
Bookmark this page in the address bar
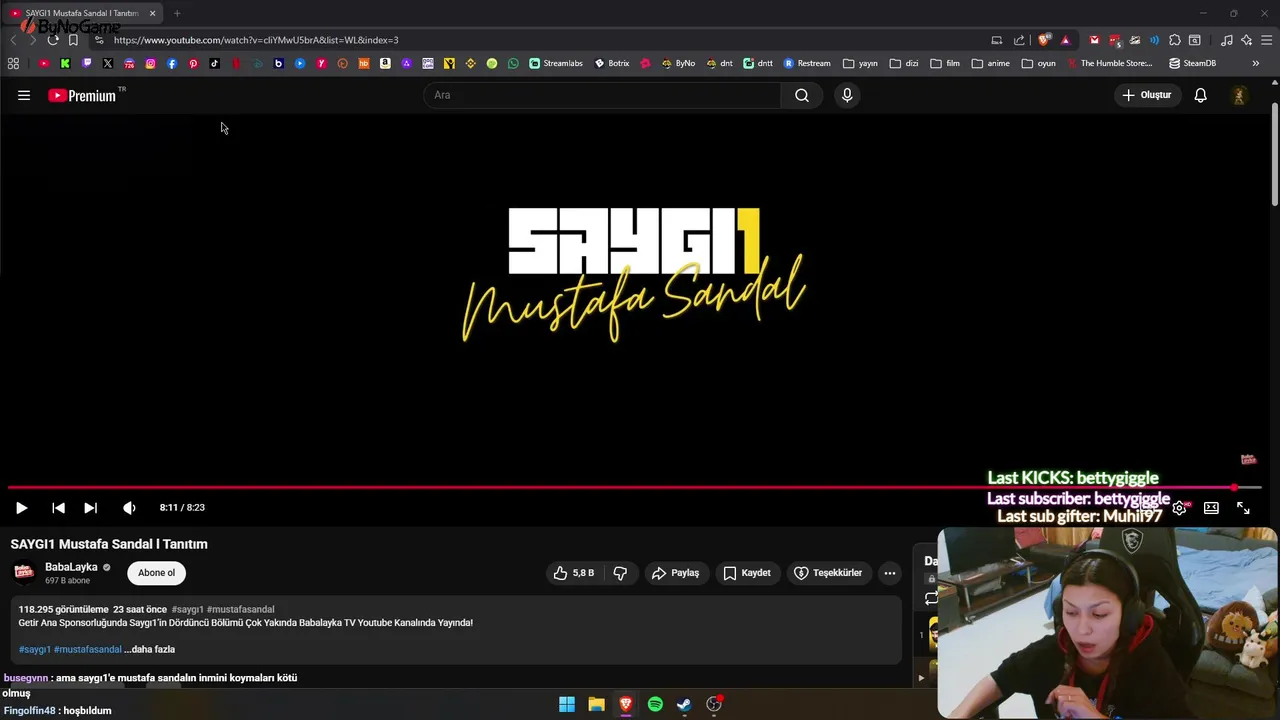pyautogui.click(x=73, y=40)
